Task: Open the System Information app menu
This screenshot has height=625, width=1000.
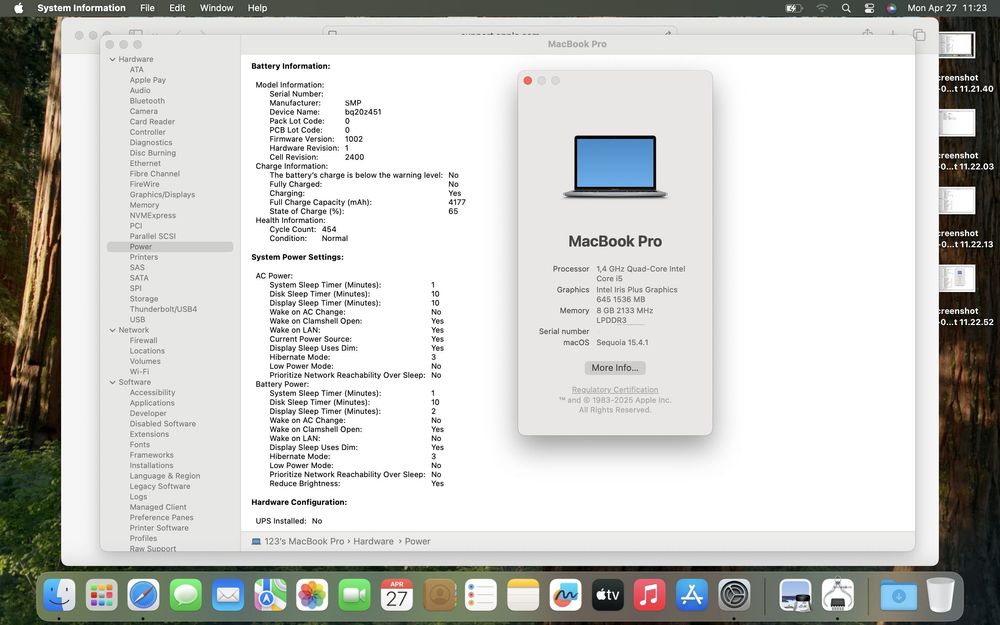Action: click(81, 8)
